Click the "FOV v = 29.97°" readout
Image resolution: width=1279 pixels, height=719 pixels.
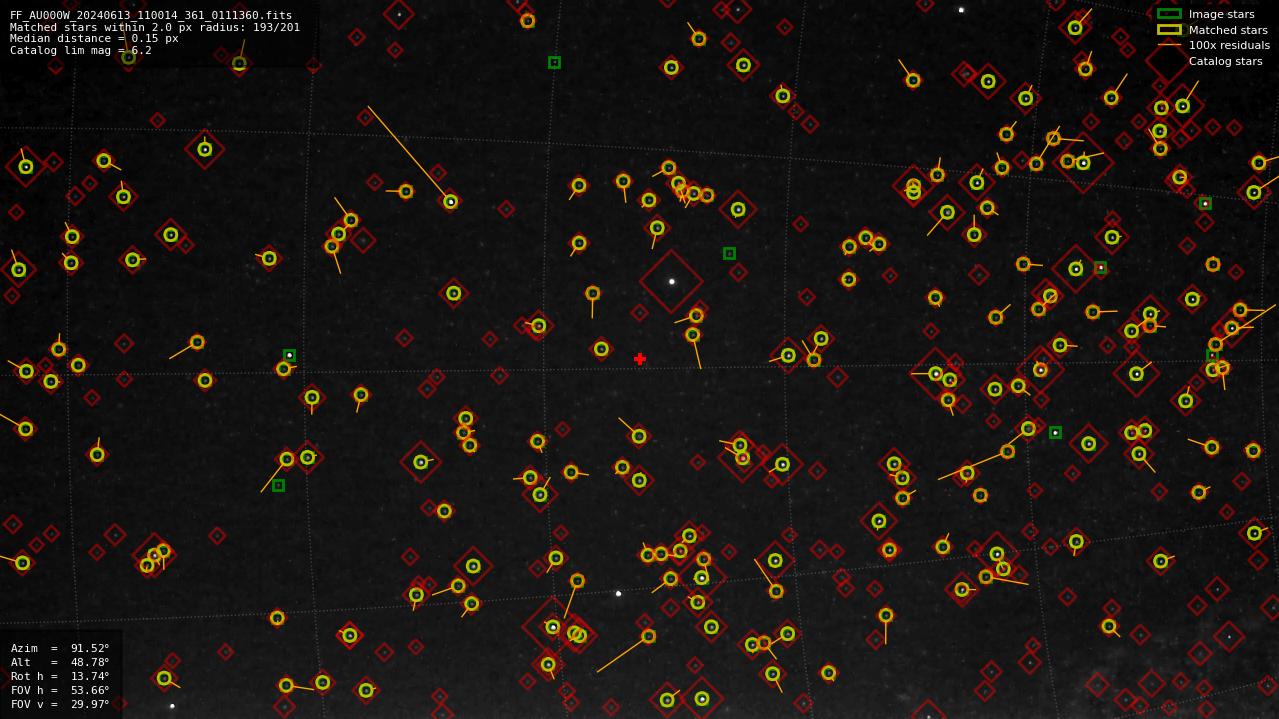click(60, 704)
